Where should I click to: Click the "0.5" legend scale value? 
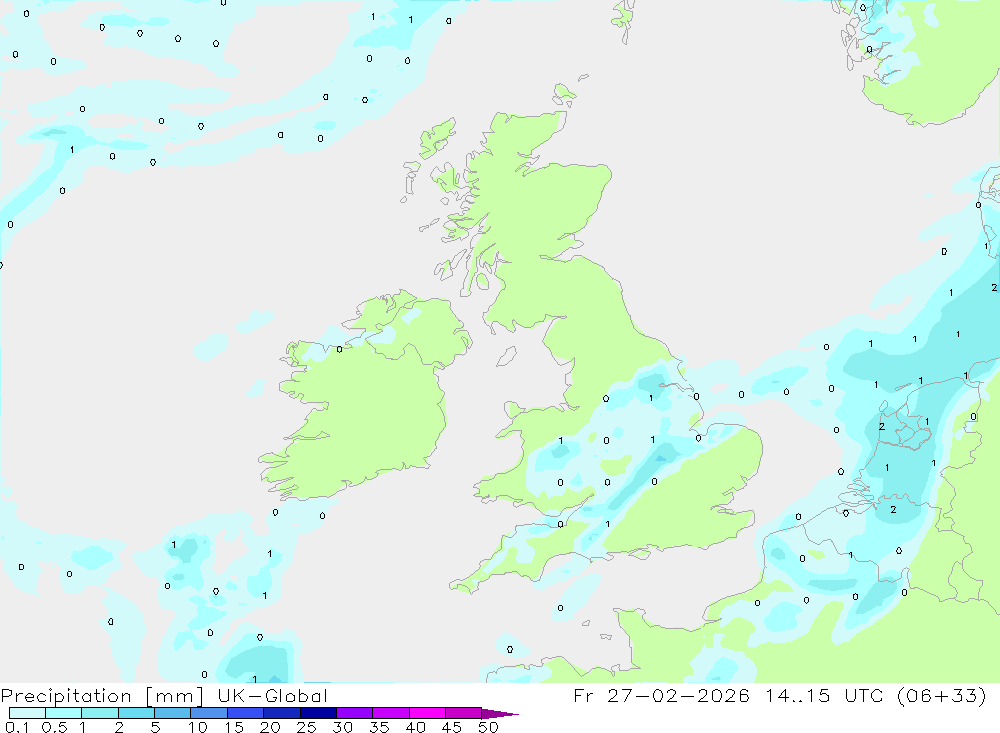(x=54, y=727)
